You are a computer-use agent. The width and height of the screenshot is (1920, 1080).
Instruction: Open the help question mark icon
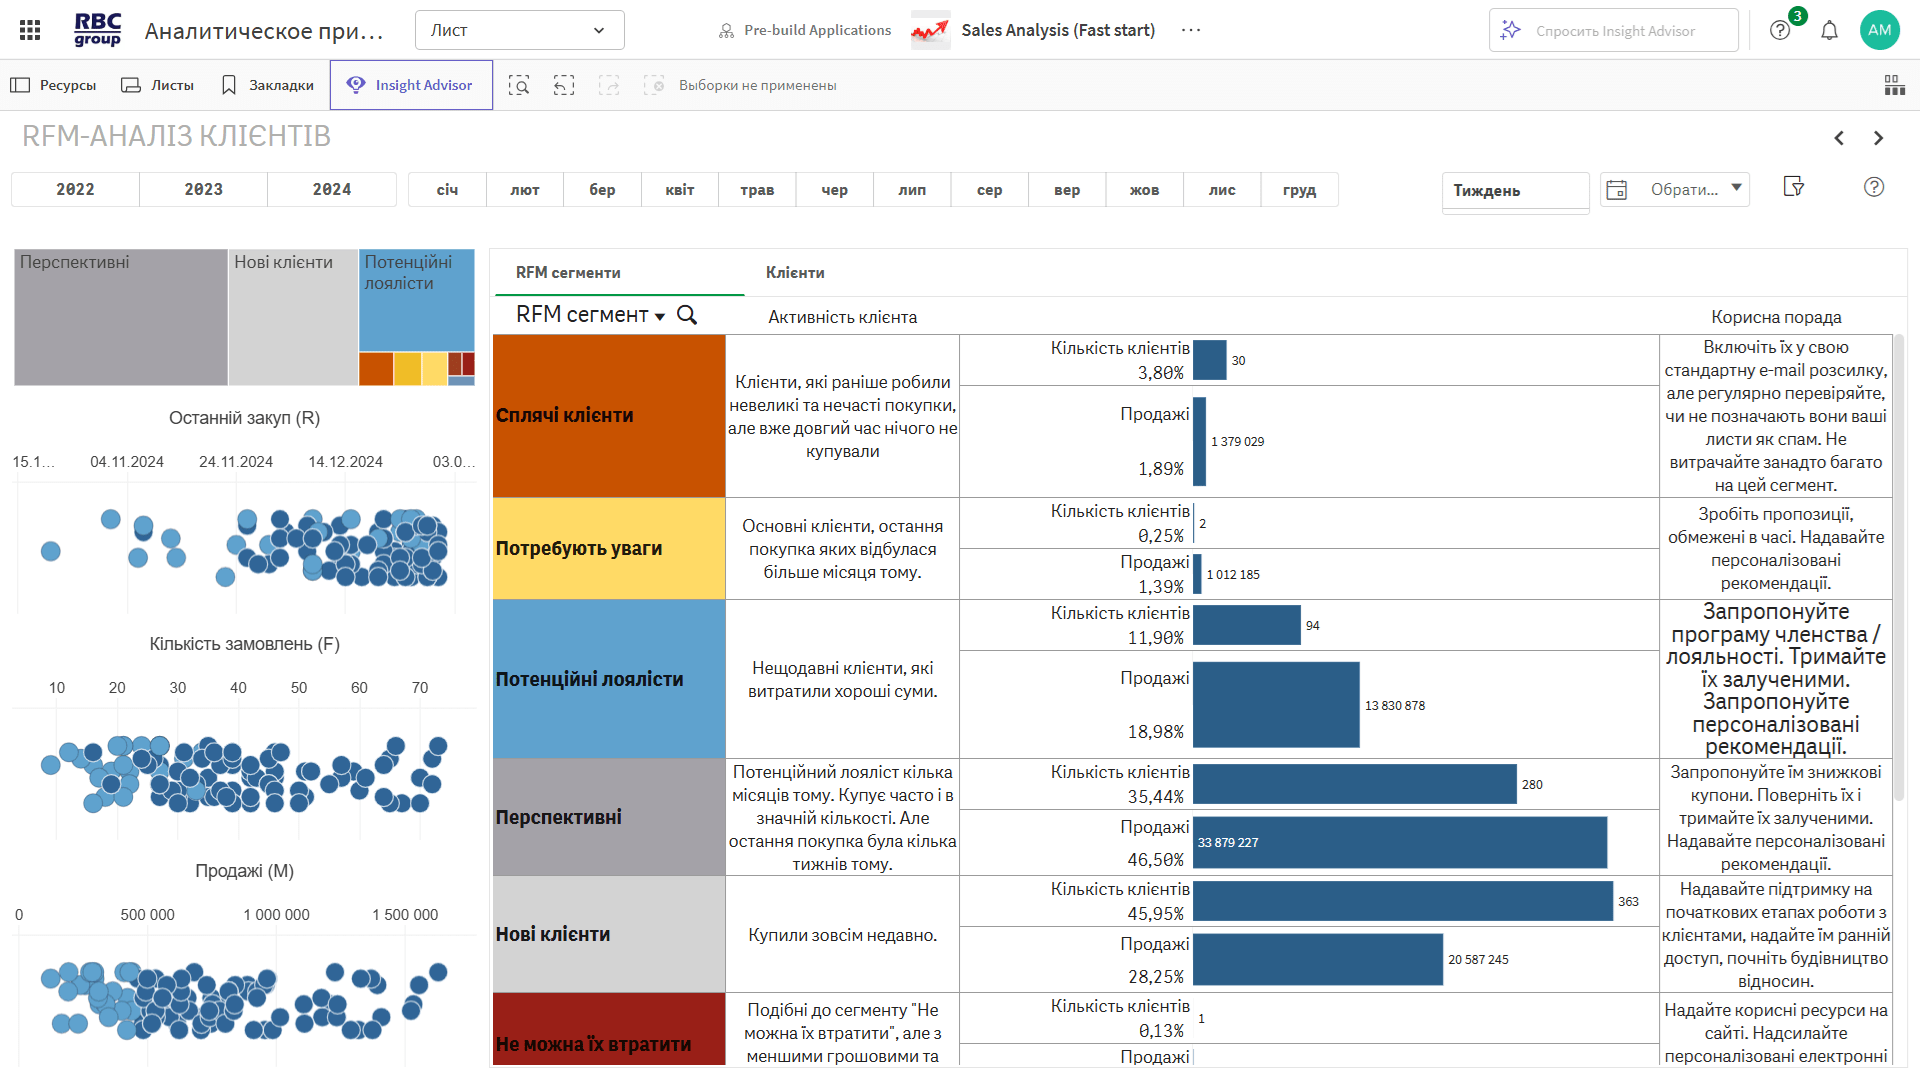tap(1780, 30)
